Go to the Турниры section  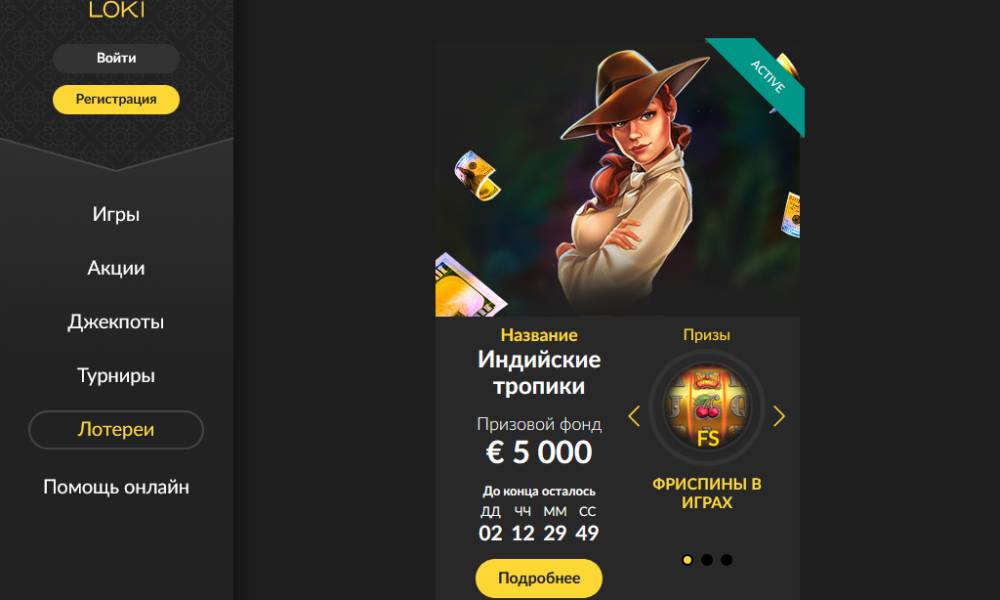116,375
